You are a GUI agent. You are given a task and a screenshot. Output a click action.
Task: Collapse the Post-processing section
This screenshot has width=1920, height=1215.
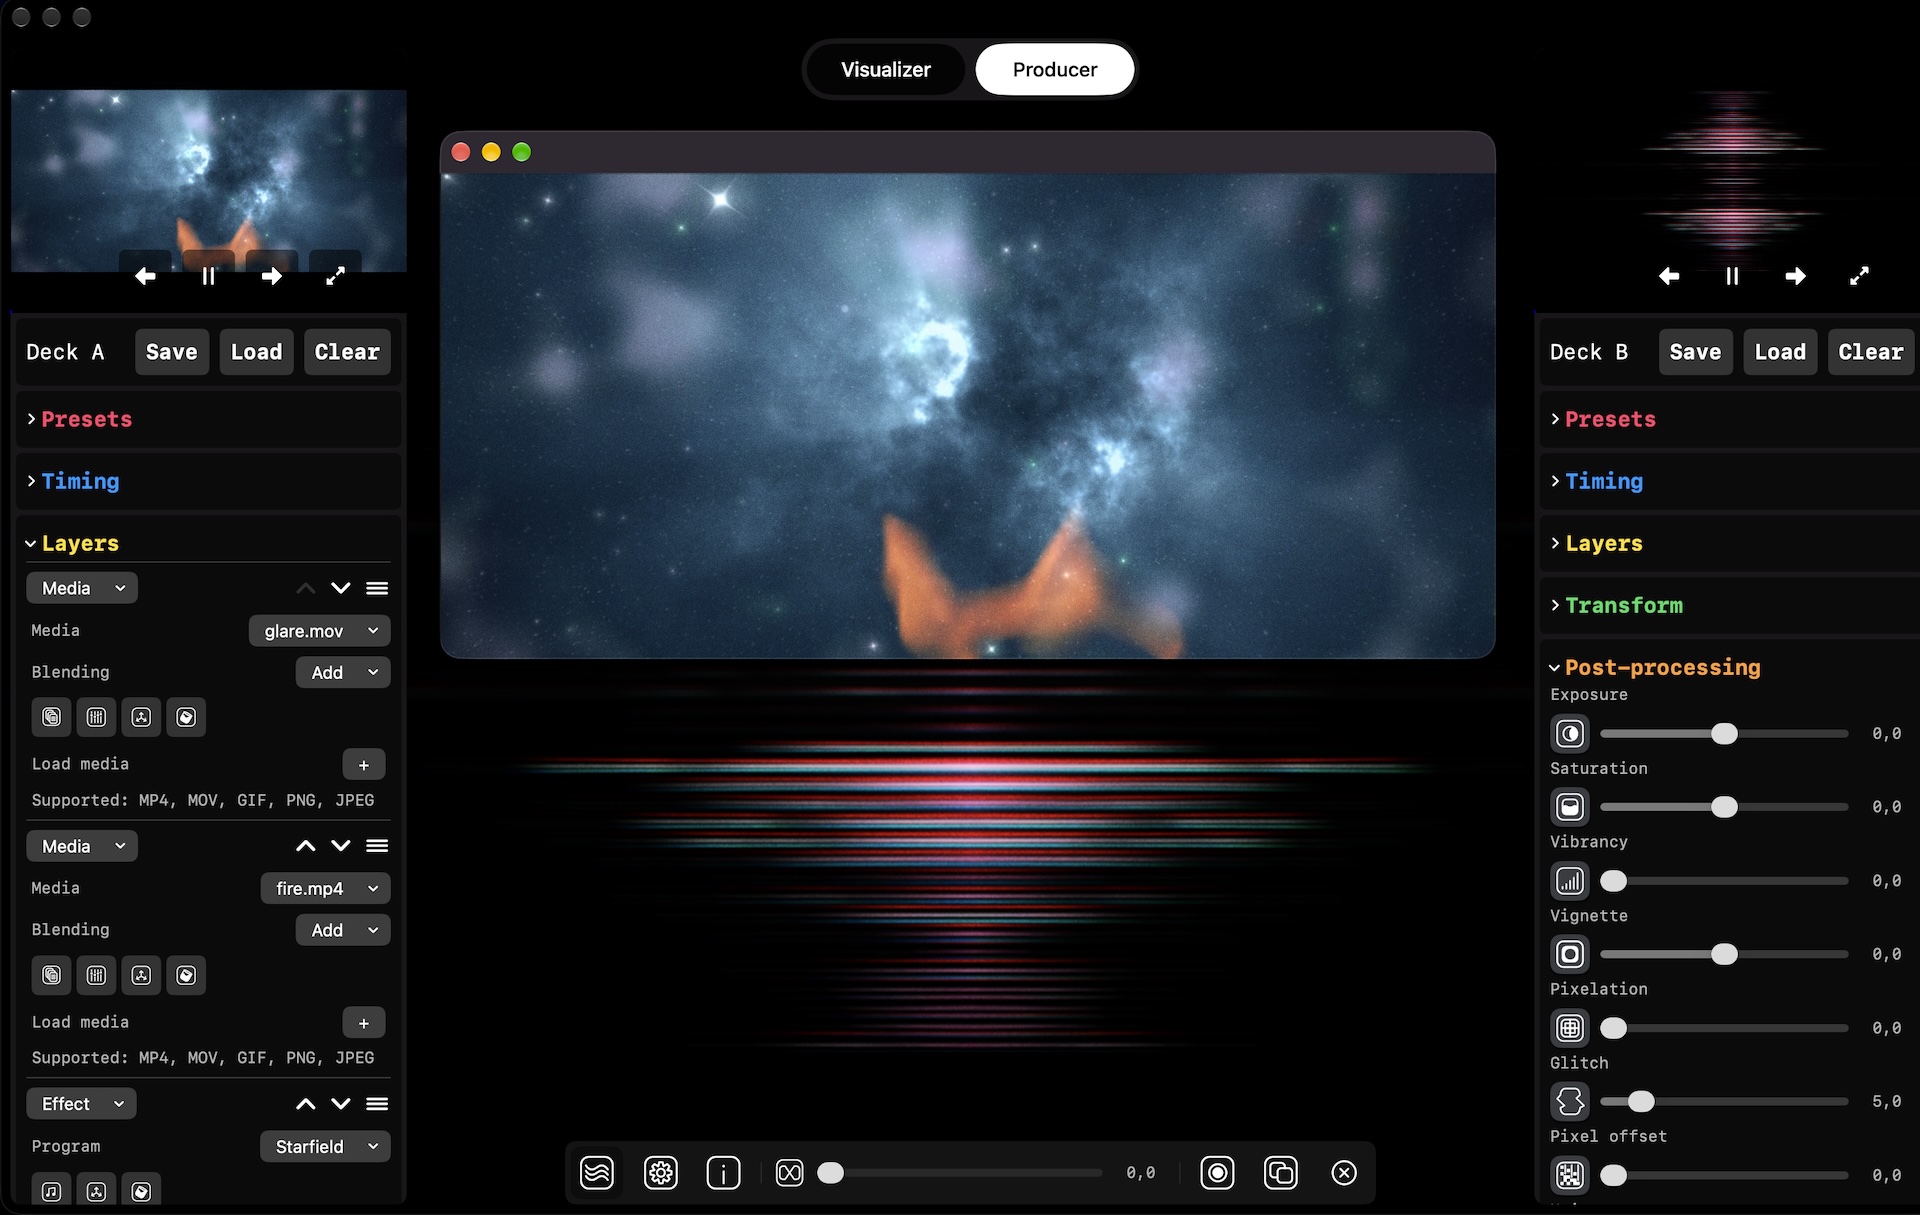(1654, 667)
